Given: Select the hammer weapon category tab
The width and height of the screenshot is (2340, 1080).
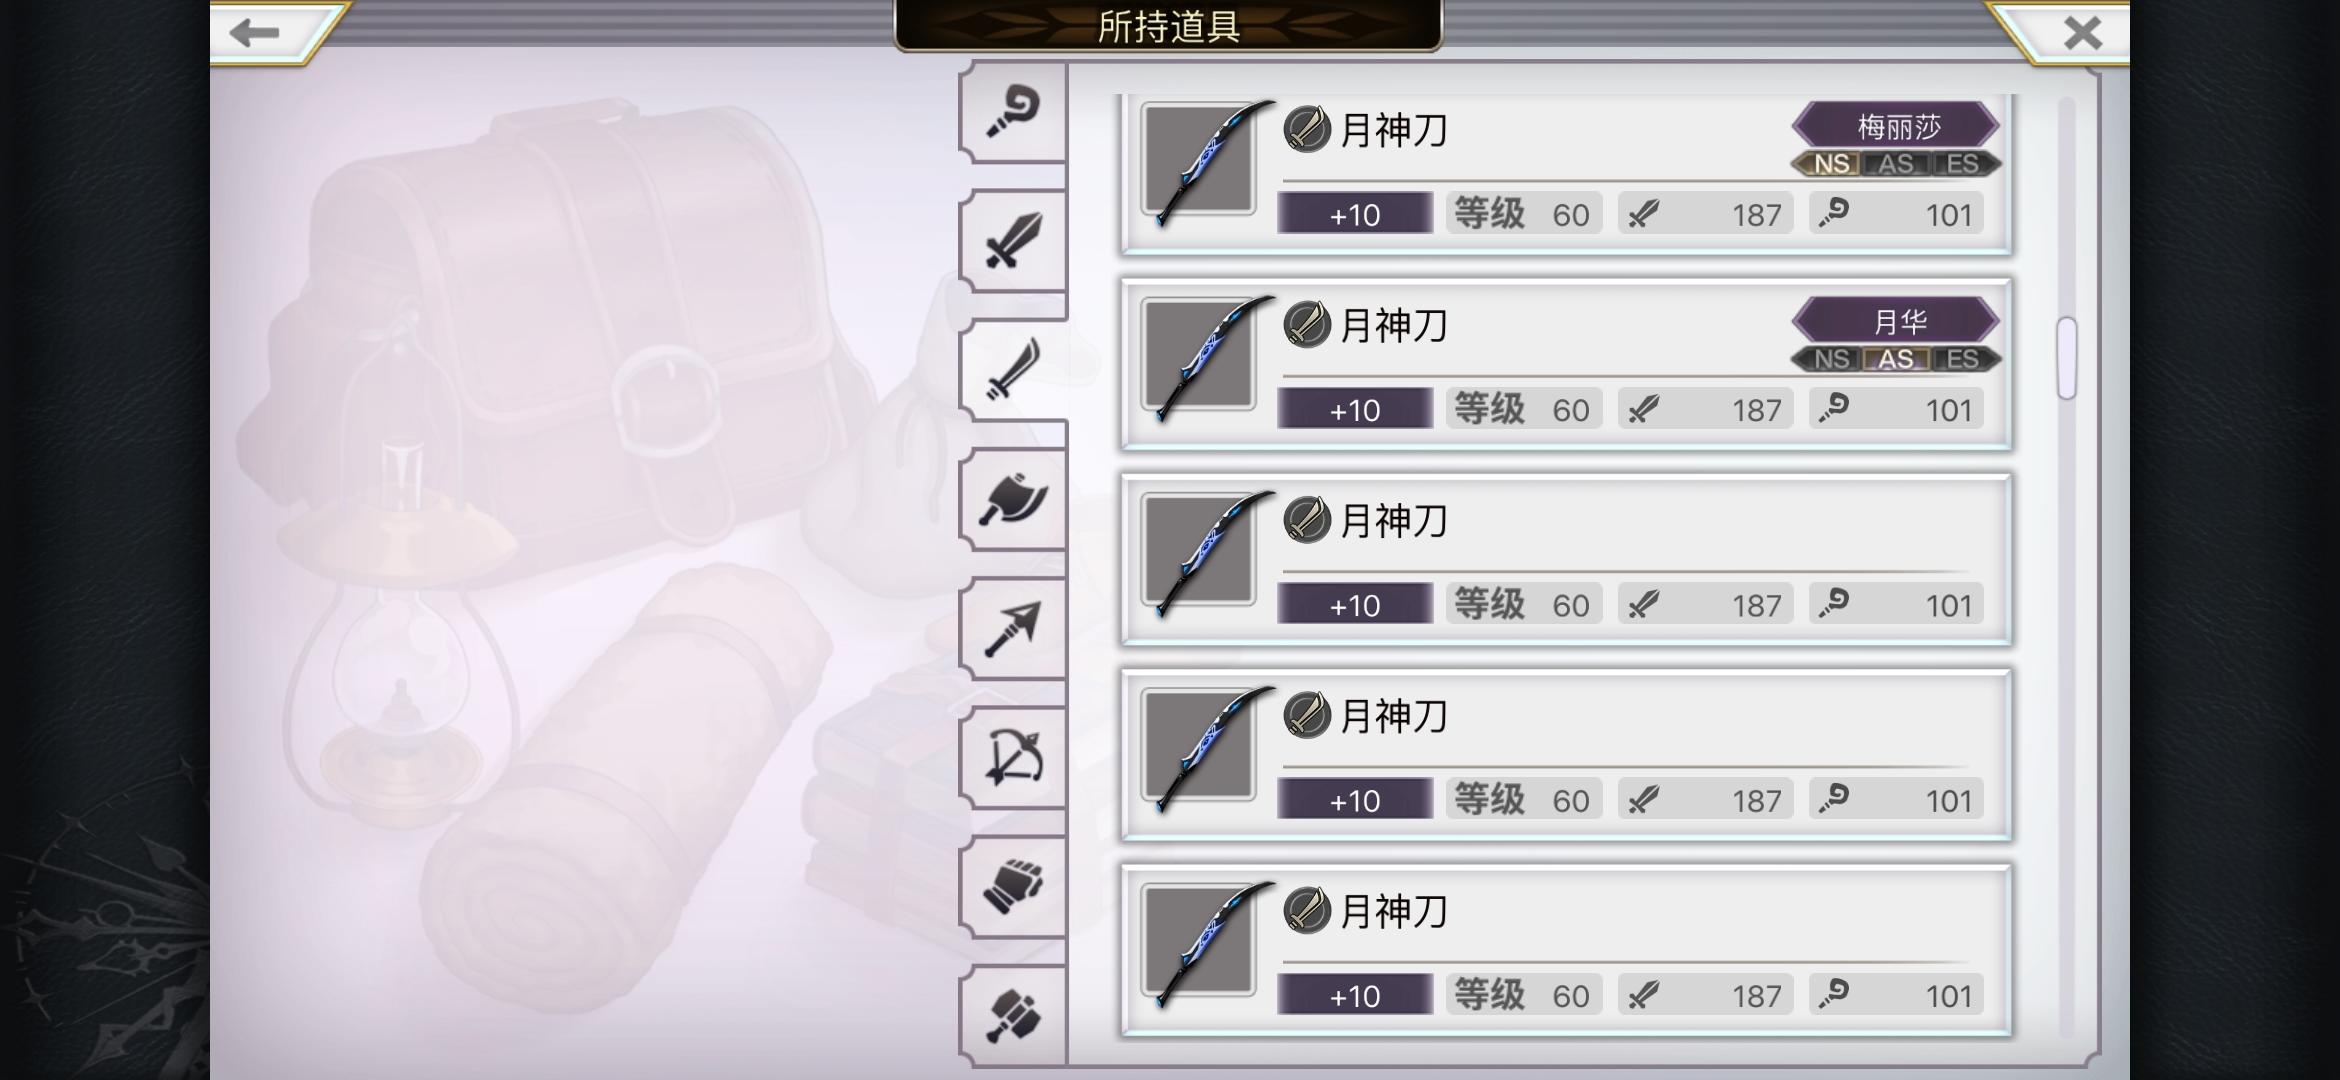Looking at the screenshot, I should [x=1013, y=1015].
